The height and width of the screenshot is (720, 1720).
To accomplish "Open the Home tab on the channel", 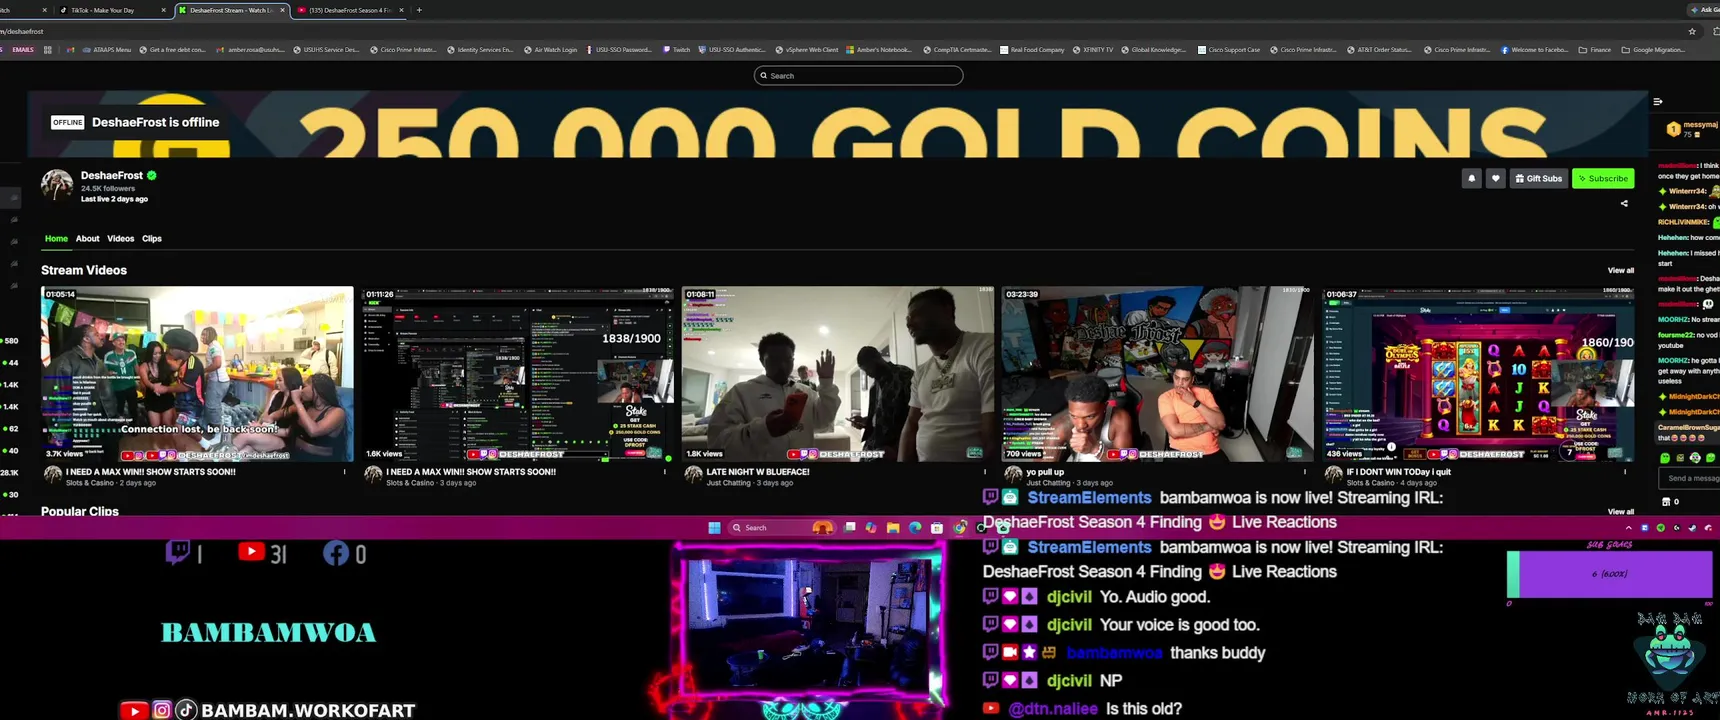I will pos(56,238).
